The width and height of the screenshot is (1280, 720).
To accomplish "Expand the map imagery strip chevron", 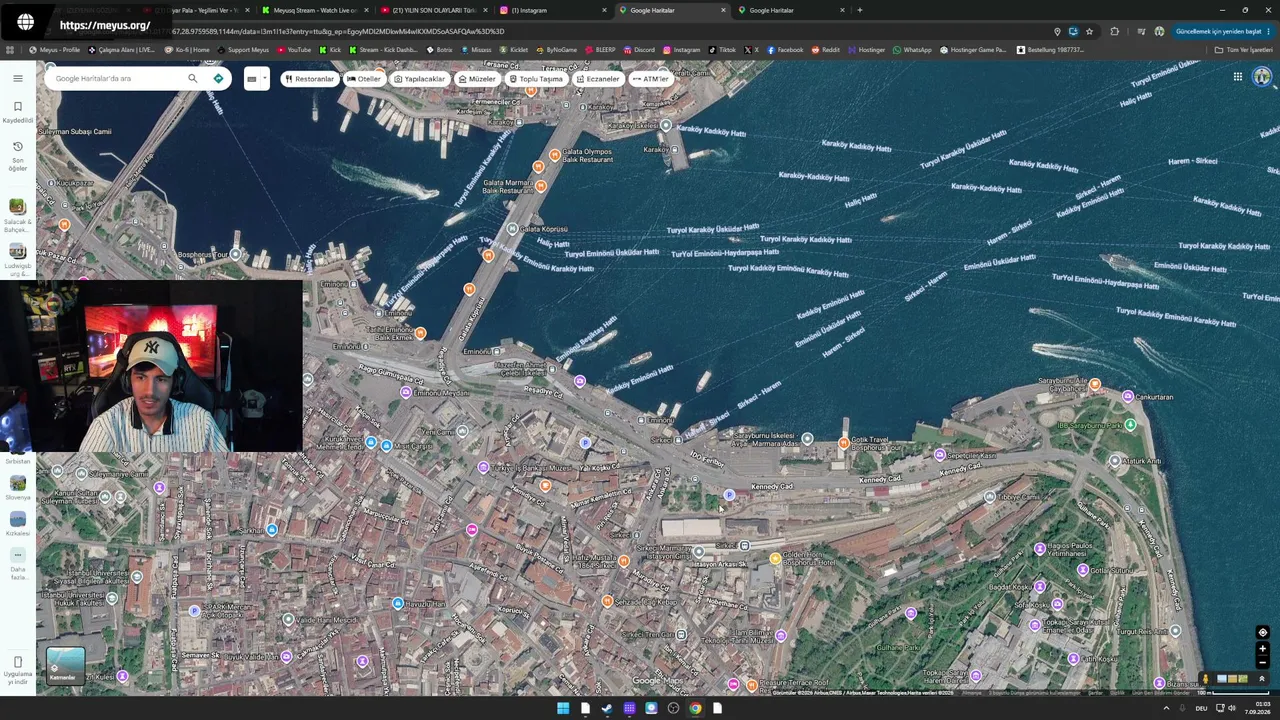I will coord(1262,679).
